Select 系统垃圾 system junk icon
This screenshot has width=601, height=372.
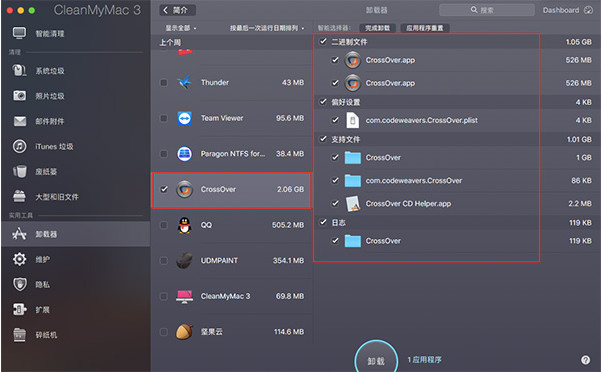pyautogui.click(x=19, y=70)
